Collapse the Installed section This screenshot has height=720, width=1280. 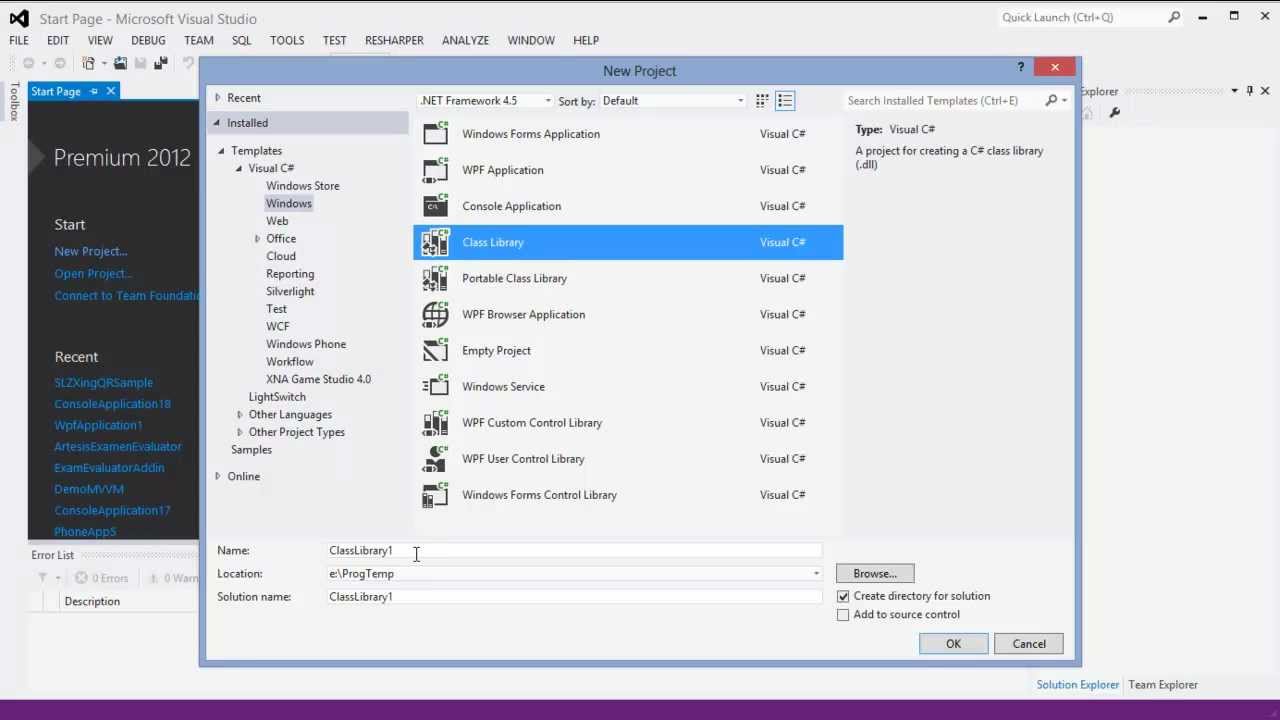(x=217, y=123)
